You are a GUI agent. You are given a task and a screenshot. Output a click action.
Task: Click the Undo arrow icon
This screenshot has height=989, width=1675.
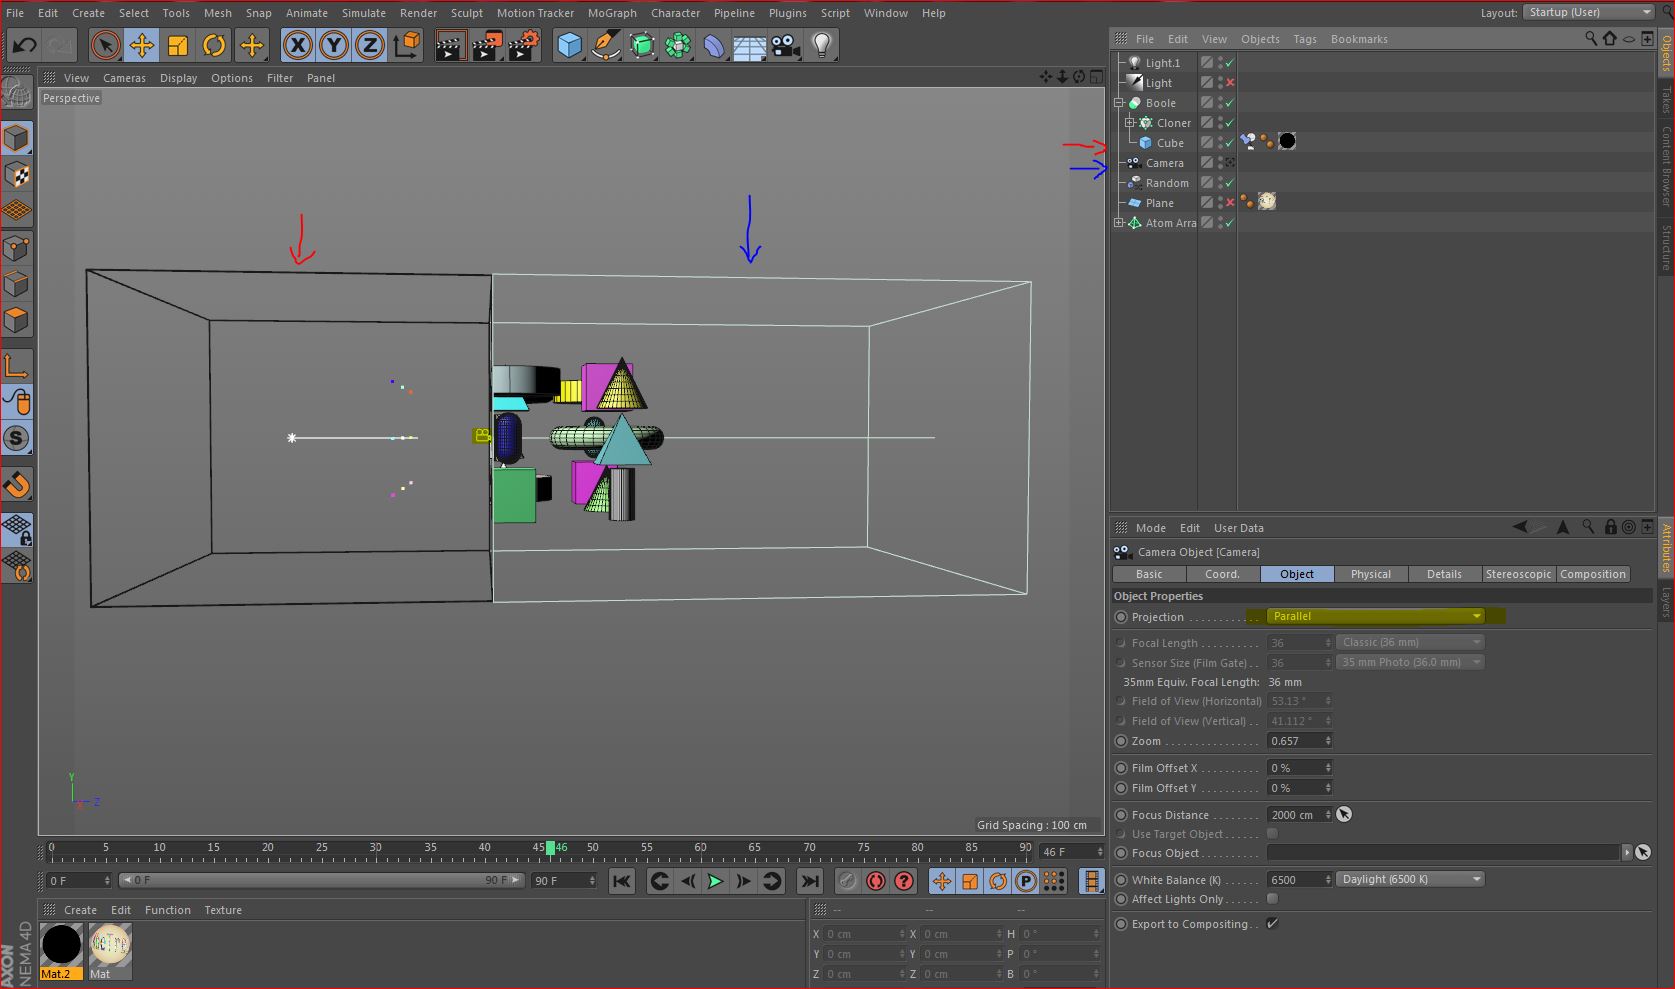25,45
